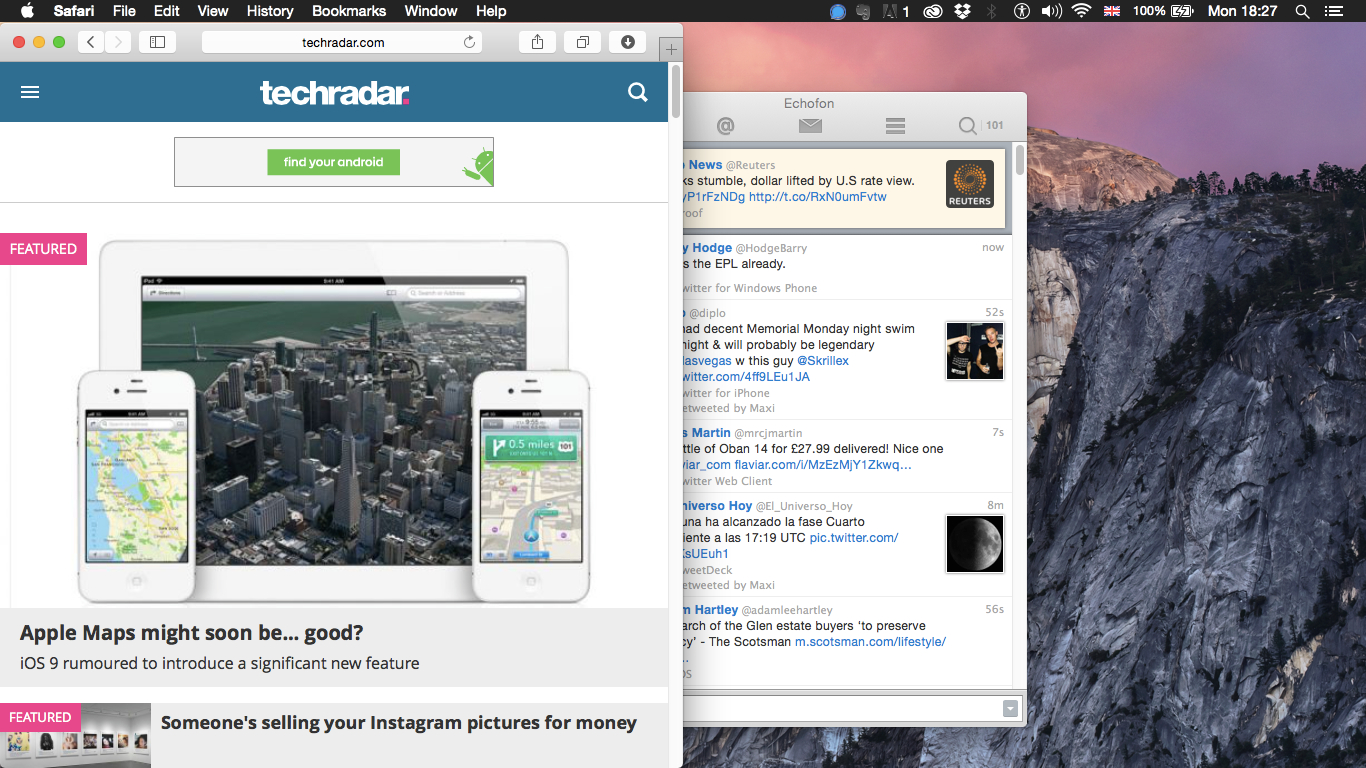Open the Echofon lists icon
The width and height of the screenshot is (1366, 768).
tap(895, 126)
